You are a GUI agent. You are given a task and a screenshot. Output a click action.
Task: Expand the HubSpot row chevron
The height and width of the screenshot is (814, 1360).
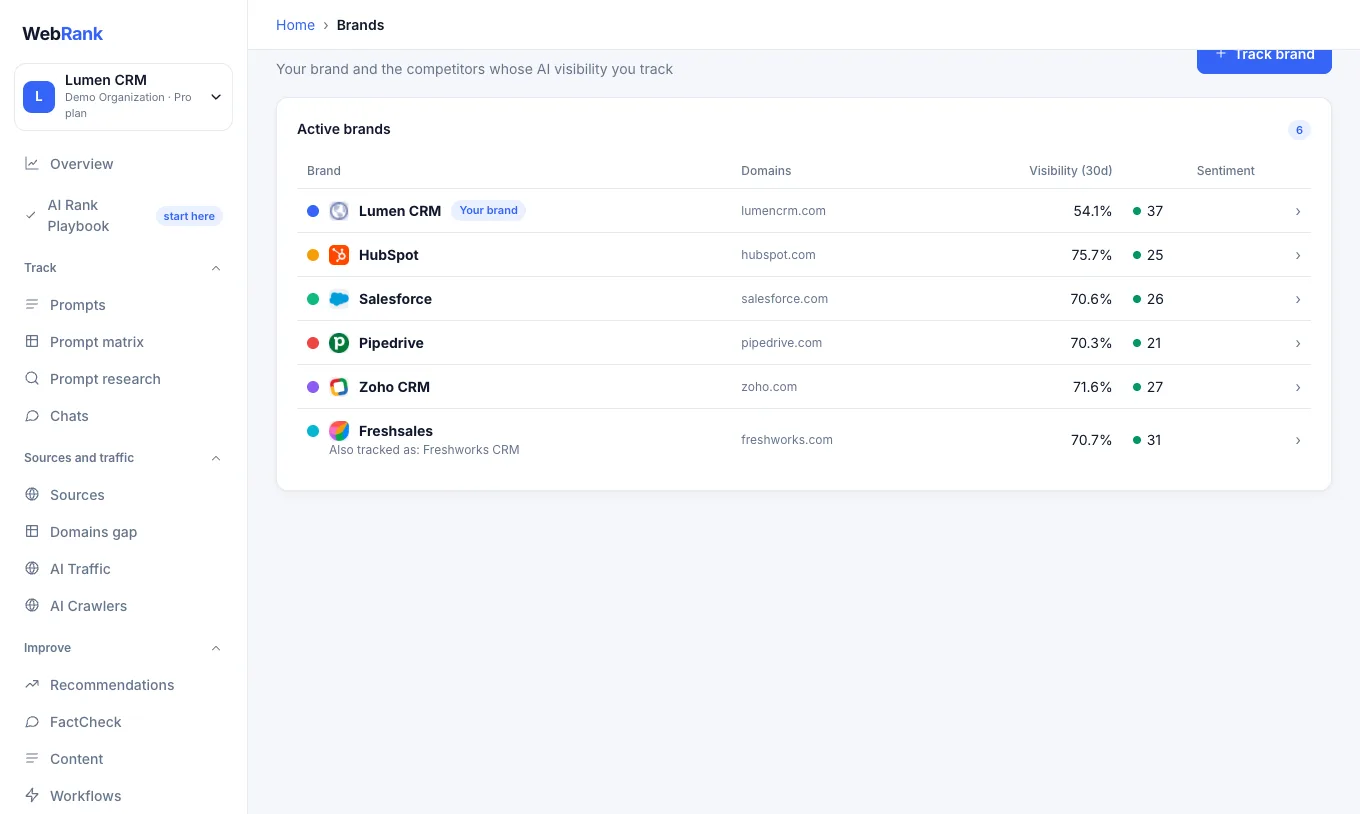1298,255
